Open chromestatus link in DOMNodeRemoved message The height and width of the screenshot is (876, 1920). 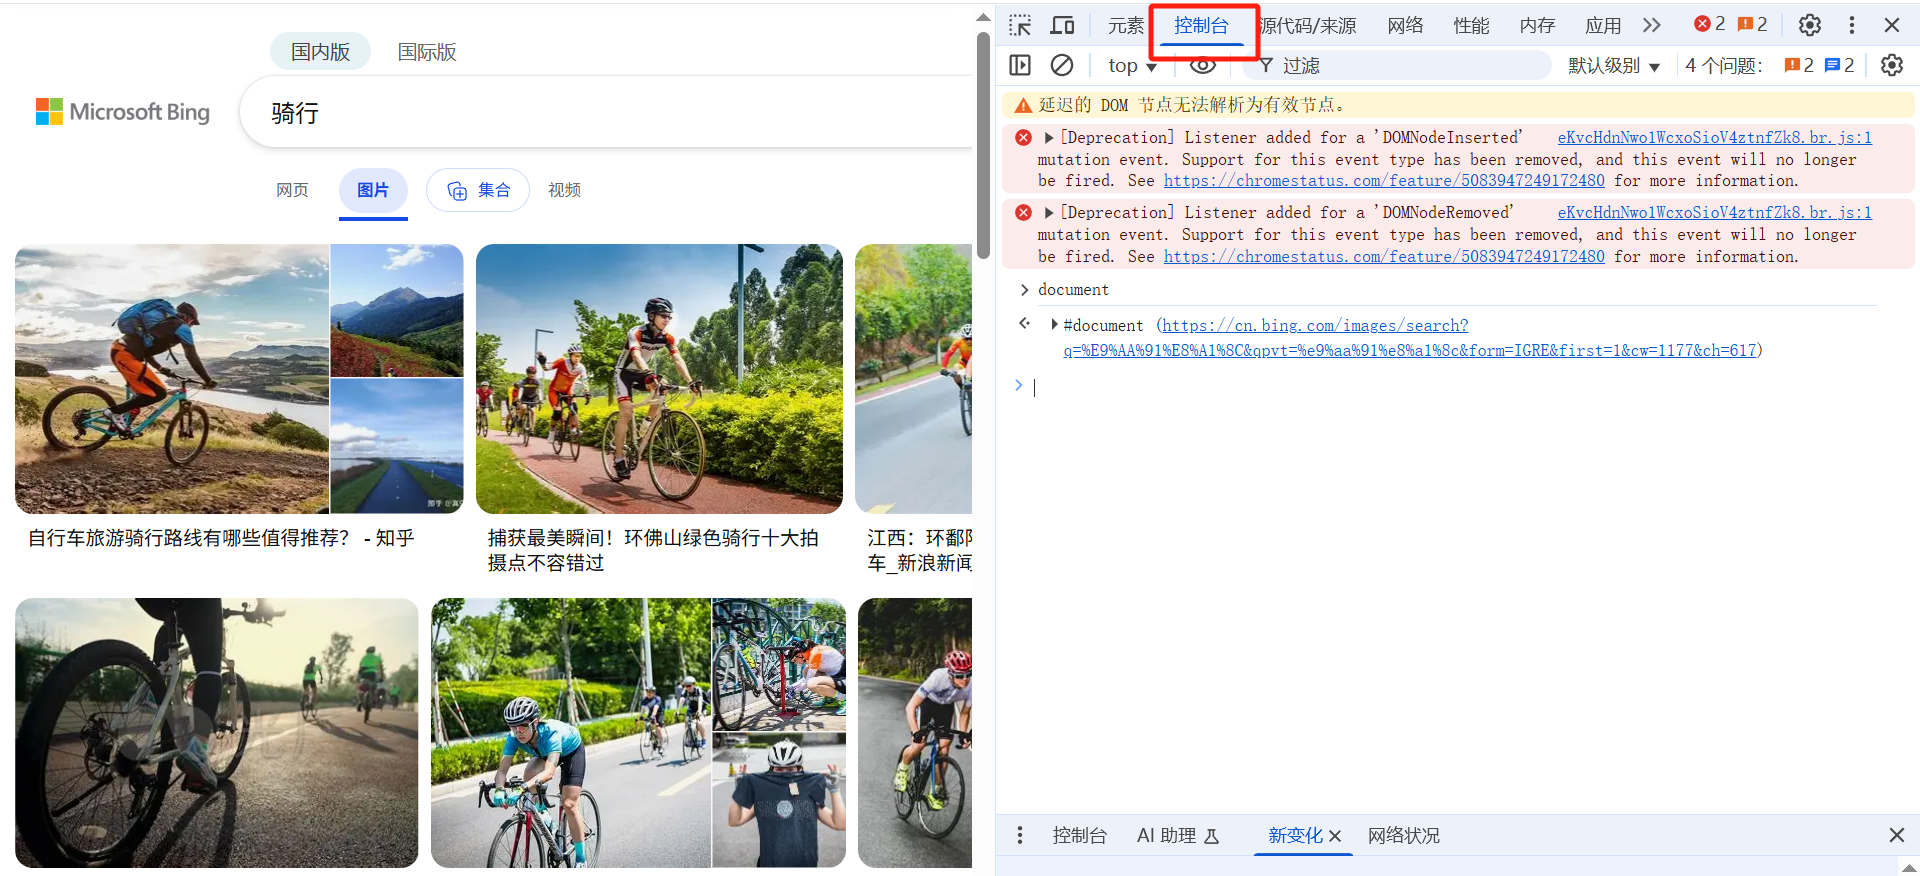point(1384,257)
